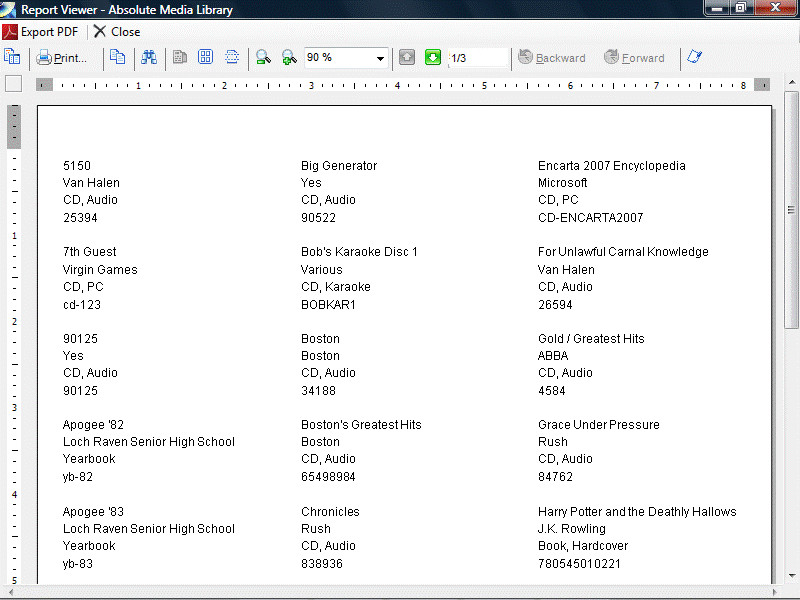Click the text 'Big Generator'

[x=339, y=166]
